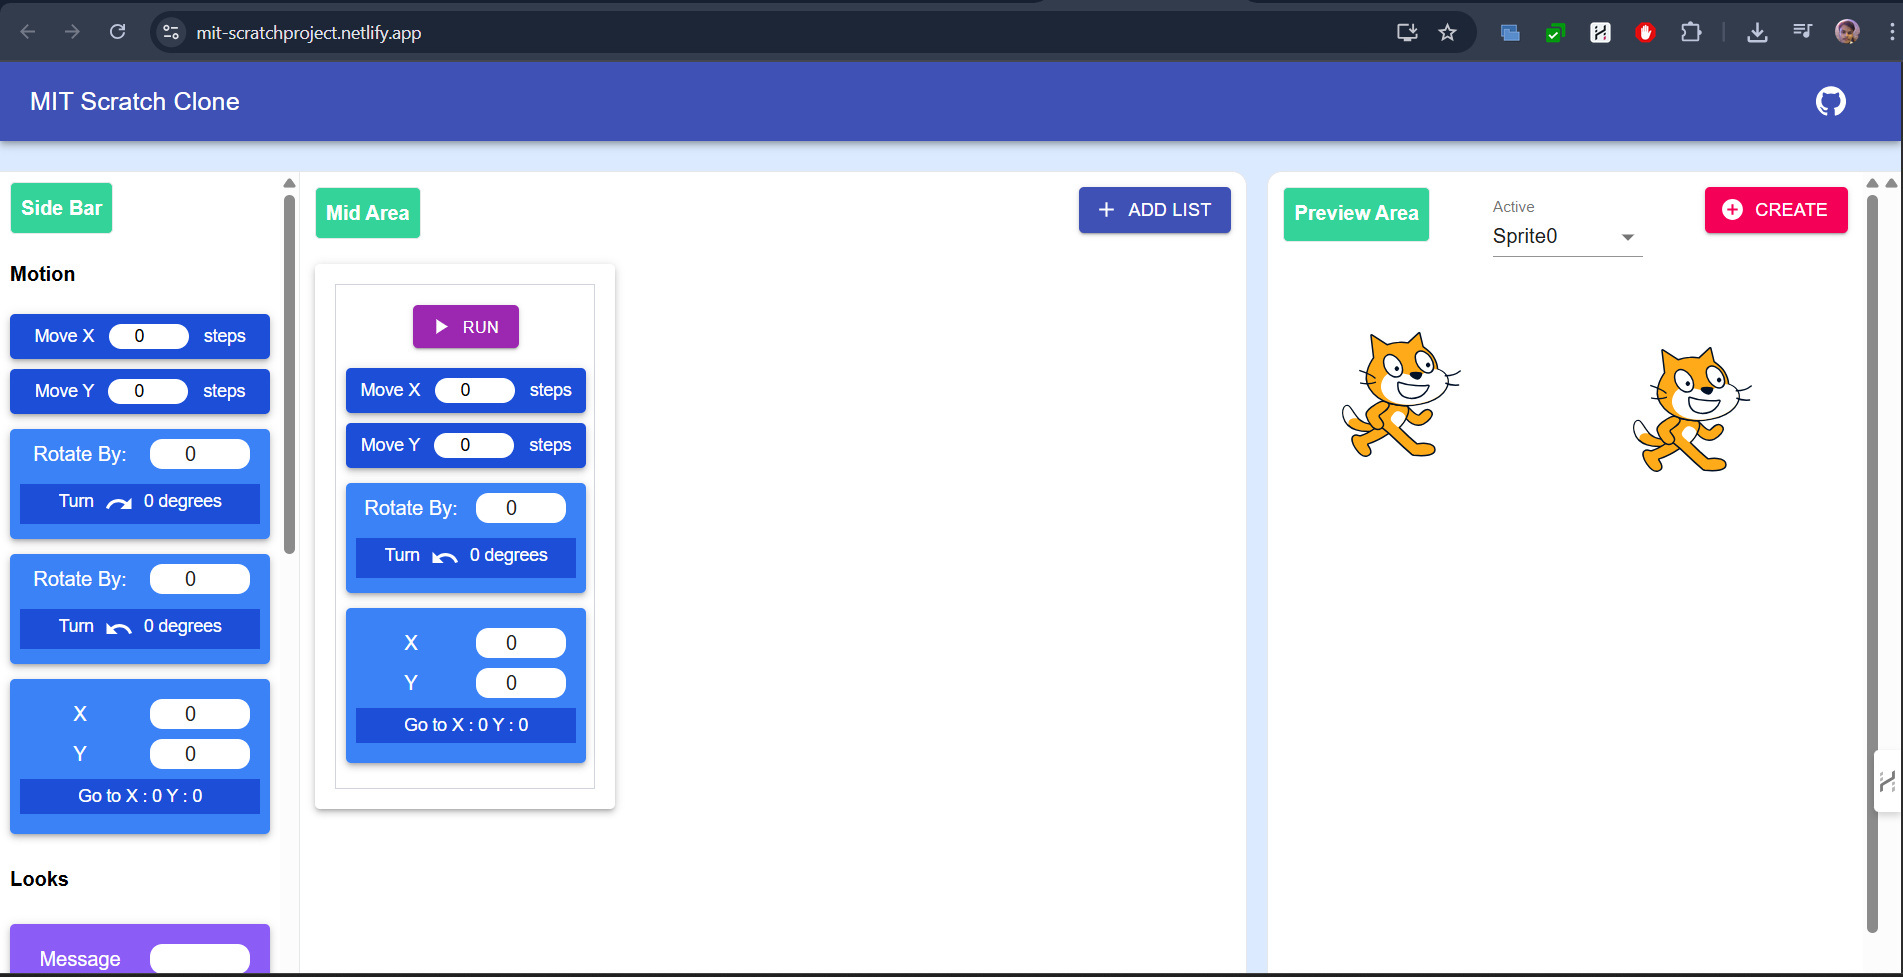
Task: Run the block list with RUN button
Action: (x=466, y=327)
